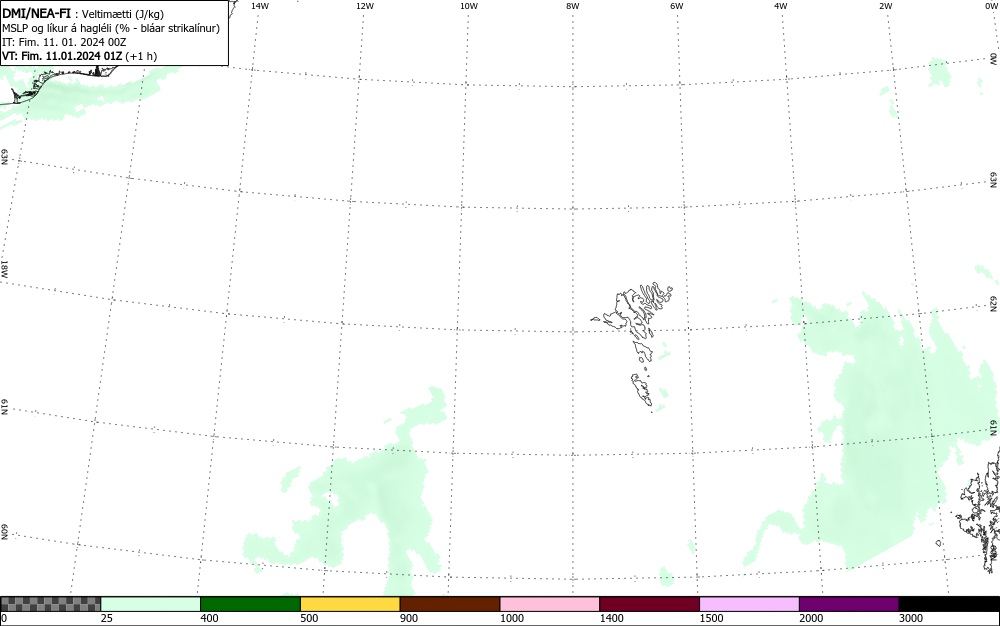Click the "8W" longitude label
Screen dimensions: 1000x626
[x=573, y=6]
